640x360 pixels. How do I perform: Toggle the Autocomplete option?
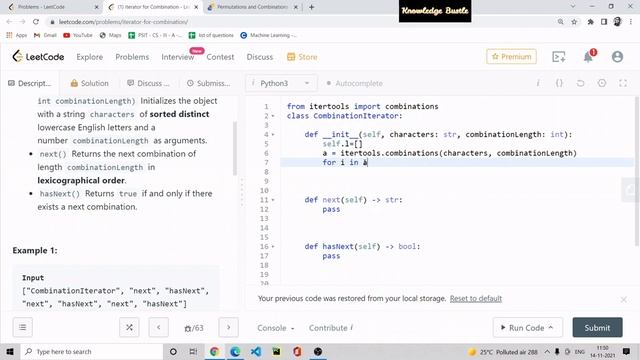click(354, 83)
